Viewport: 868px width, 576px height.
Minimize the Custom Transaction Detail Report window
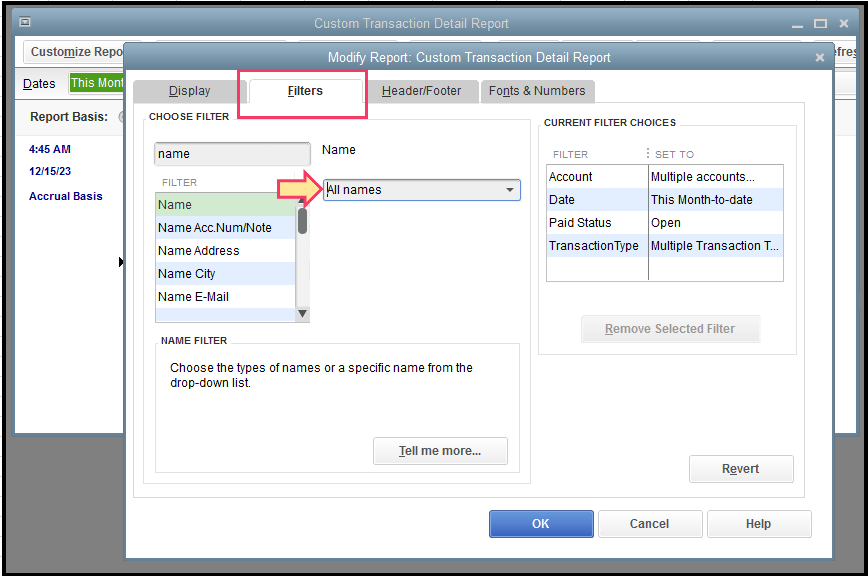pyautogui.click(x=798, y=23)
